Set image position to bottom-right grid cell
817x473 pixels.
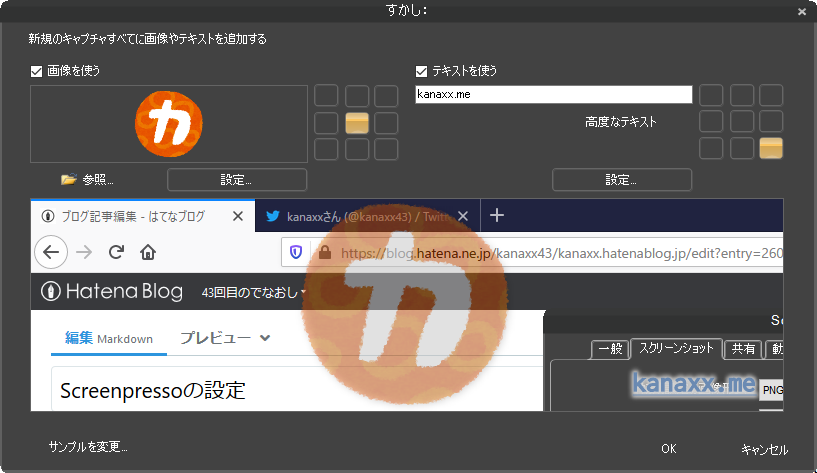click(386, 149)
